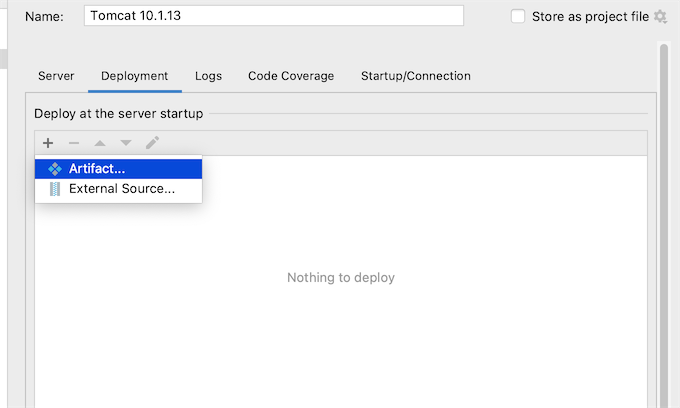Image resolution: width=680 pixels, height=408 pixels.
Task: Click the Add (+) deployment icon
Action: pos(48,143)
